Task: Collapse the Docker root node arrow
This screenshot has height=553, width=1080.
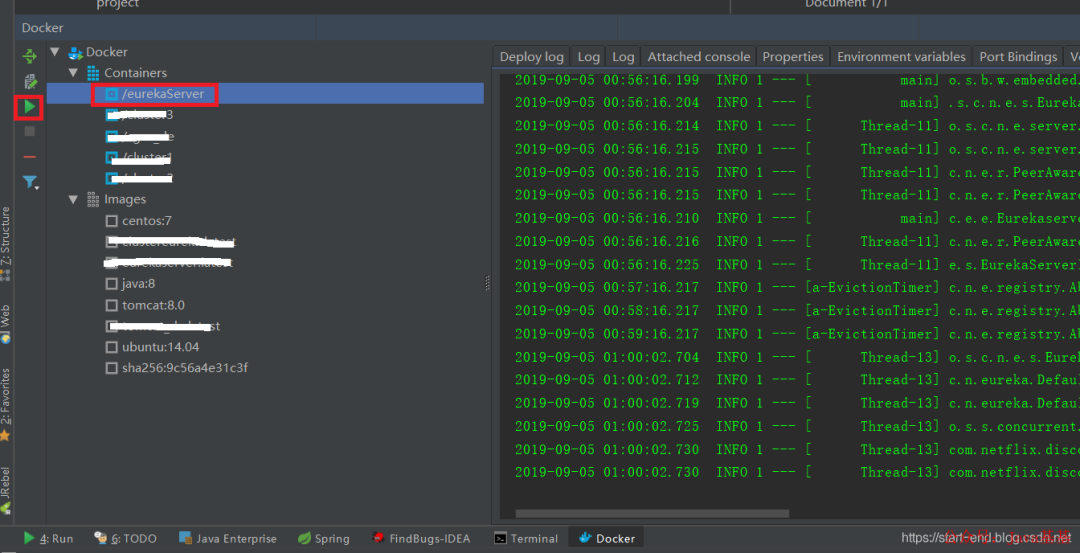Action: tap(56, 52)
